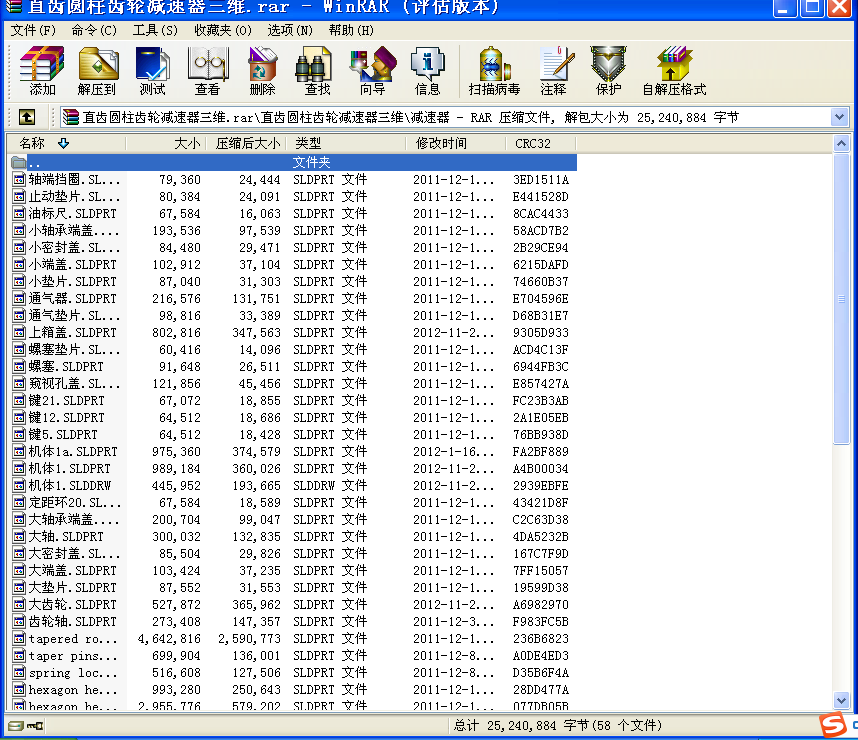
Task: Click the sort arrow next to 名称
Action: [63, 143]
